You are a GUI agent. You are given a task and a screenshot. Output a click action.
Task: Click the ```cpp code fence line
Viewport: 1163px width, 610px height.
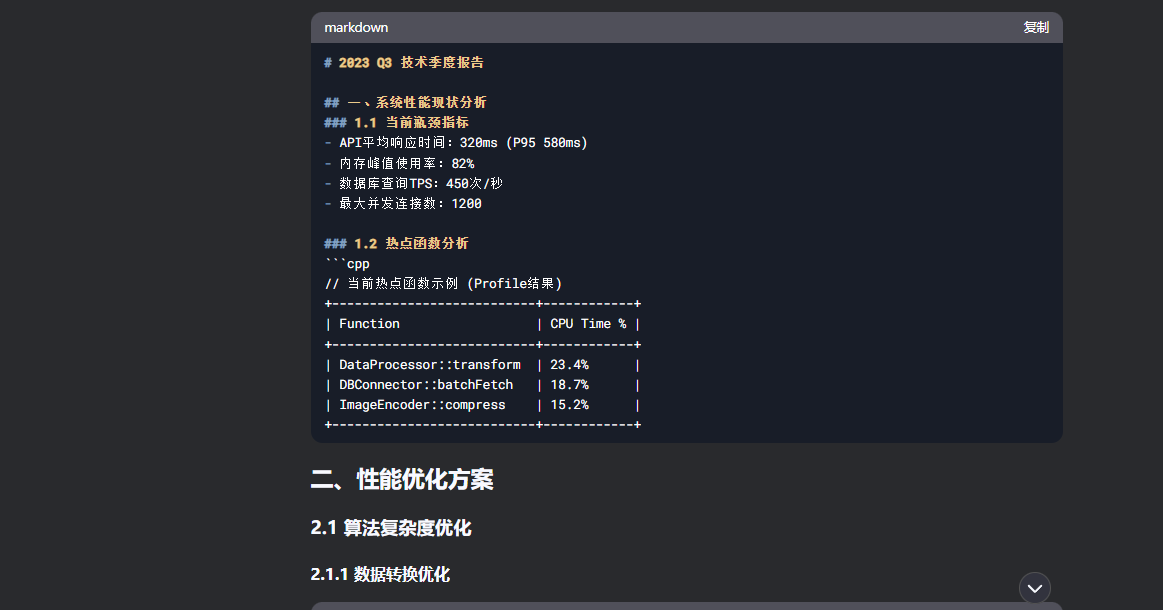coord(347,263)
